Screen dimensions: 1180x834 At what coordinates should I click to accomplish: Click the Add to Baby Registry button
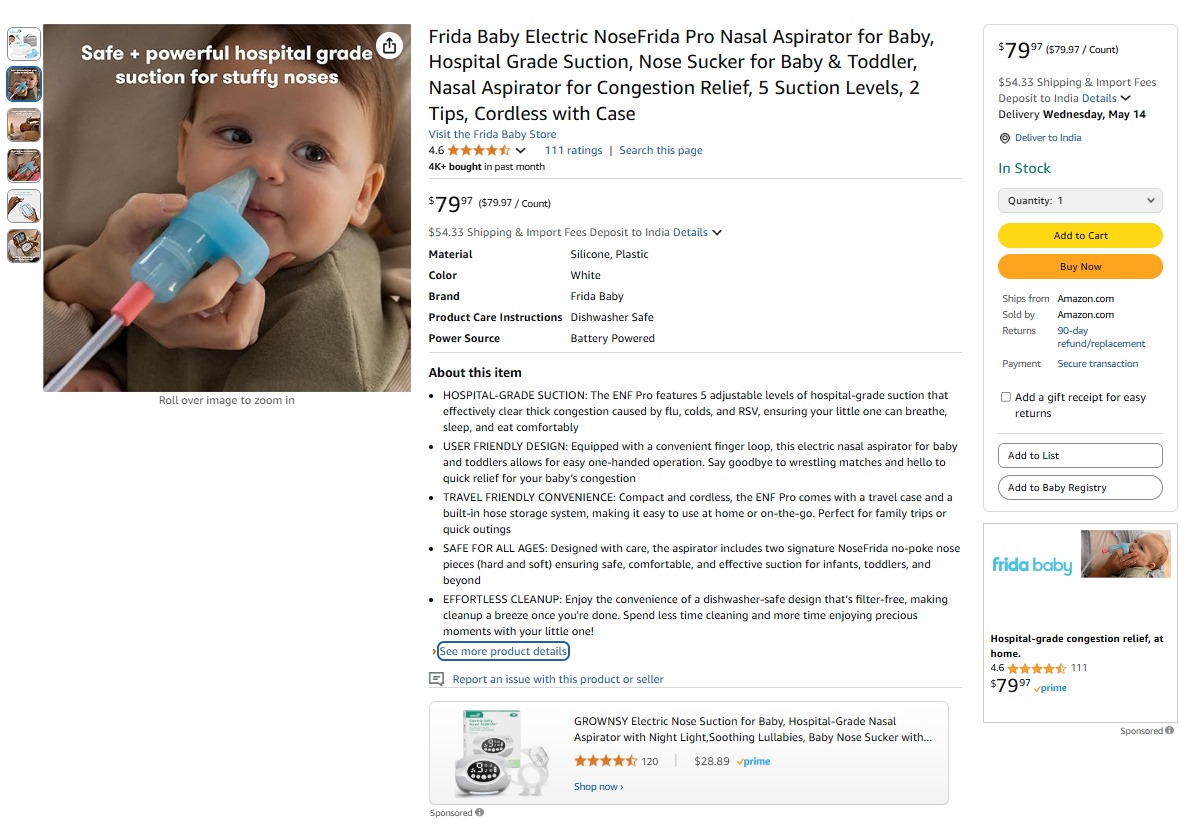pyautogui.click(x=1080, y=488)
